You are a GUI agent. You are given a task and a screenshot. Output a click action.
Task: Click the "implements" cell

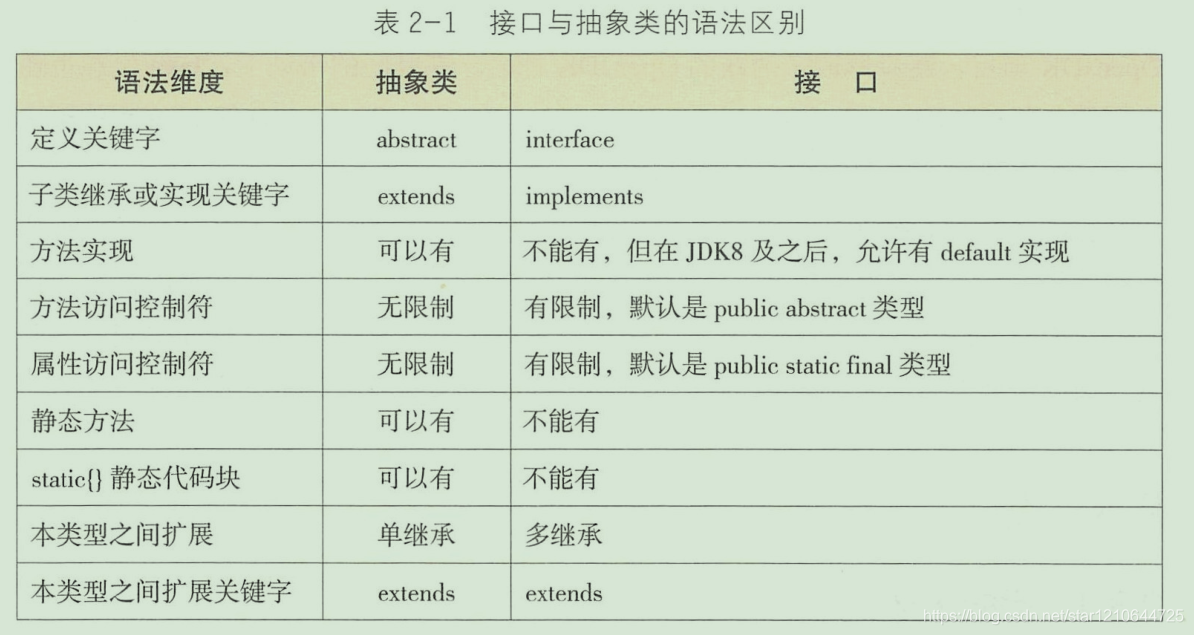pos(584,196)
